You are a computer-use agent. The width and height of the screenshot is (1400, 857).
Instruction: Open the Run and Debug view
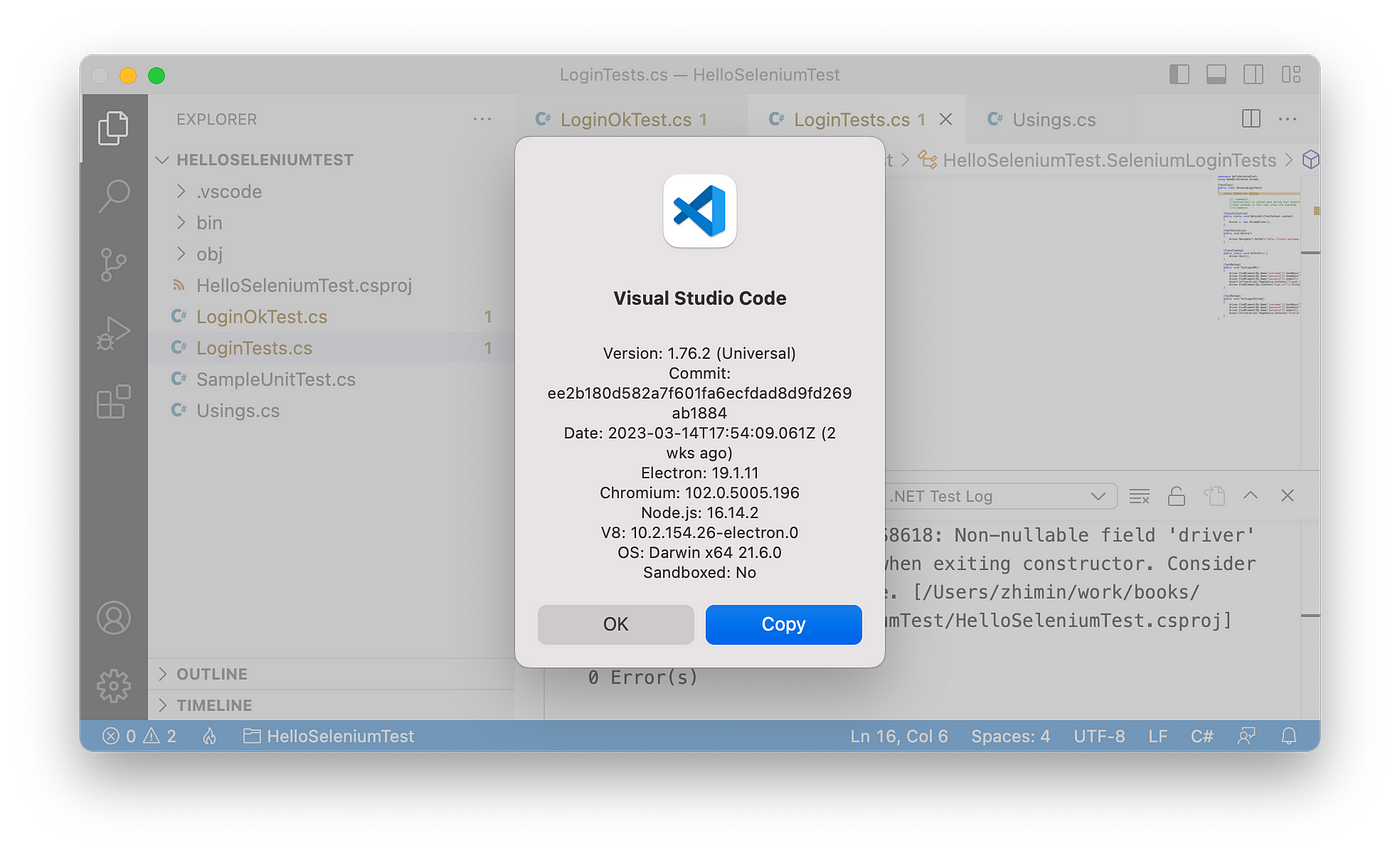point(113,333)
